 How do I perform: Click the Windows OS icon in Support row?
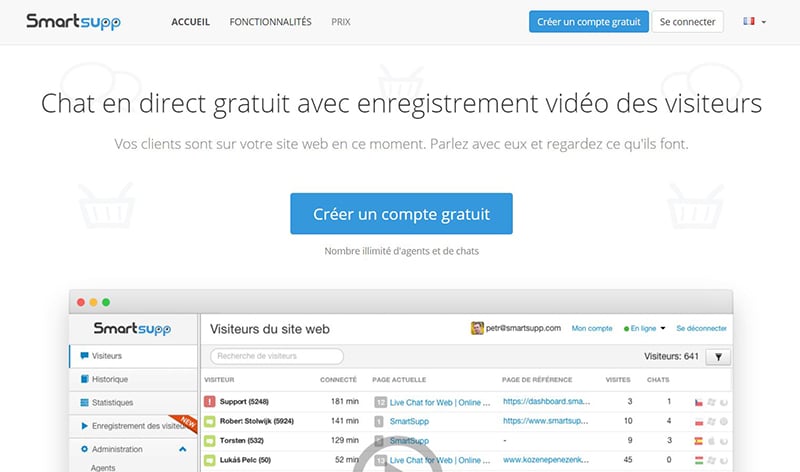[x=711, y=402]
